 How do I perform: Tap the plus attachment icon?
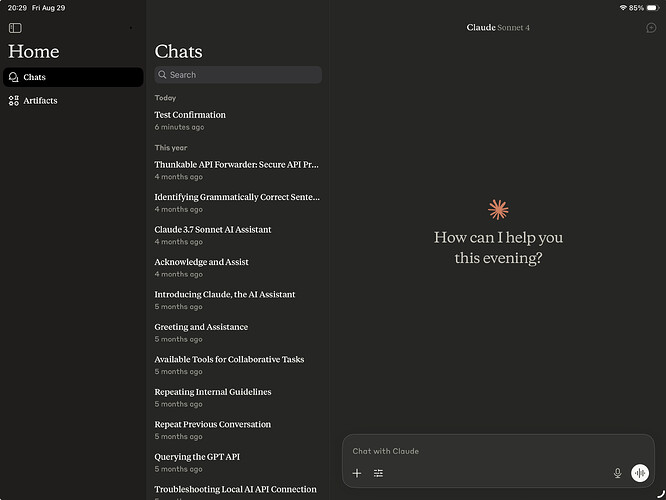pos(357,473)
